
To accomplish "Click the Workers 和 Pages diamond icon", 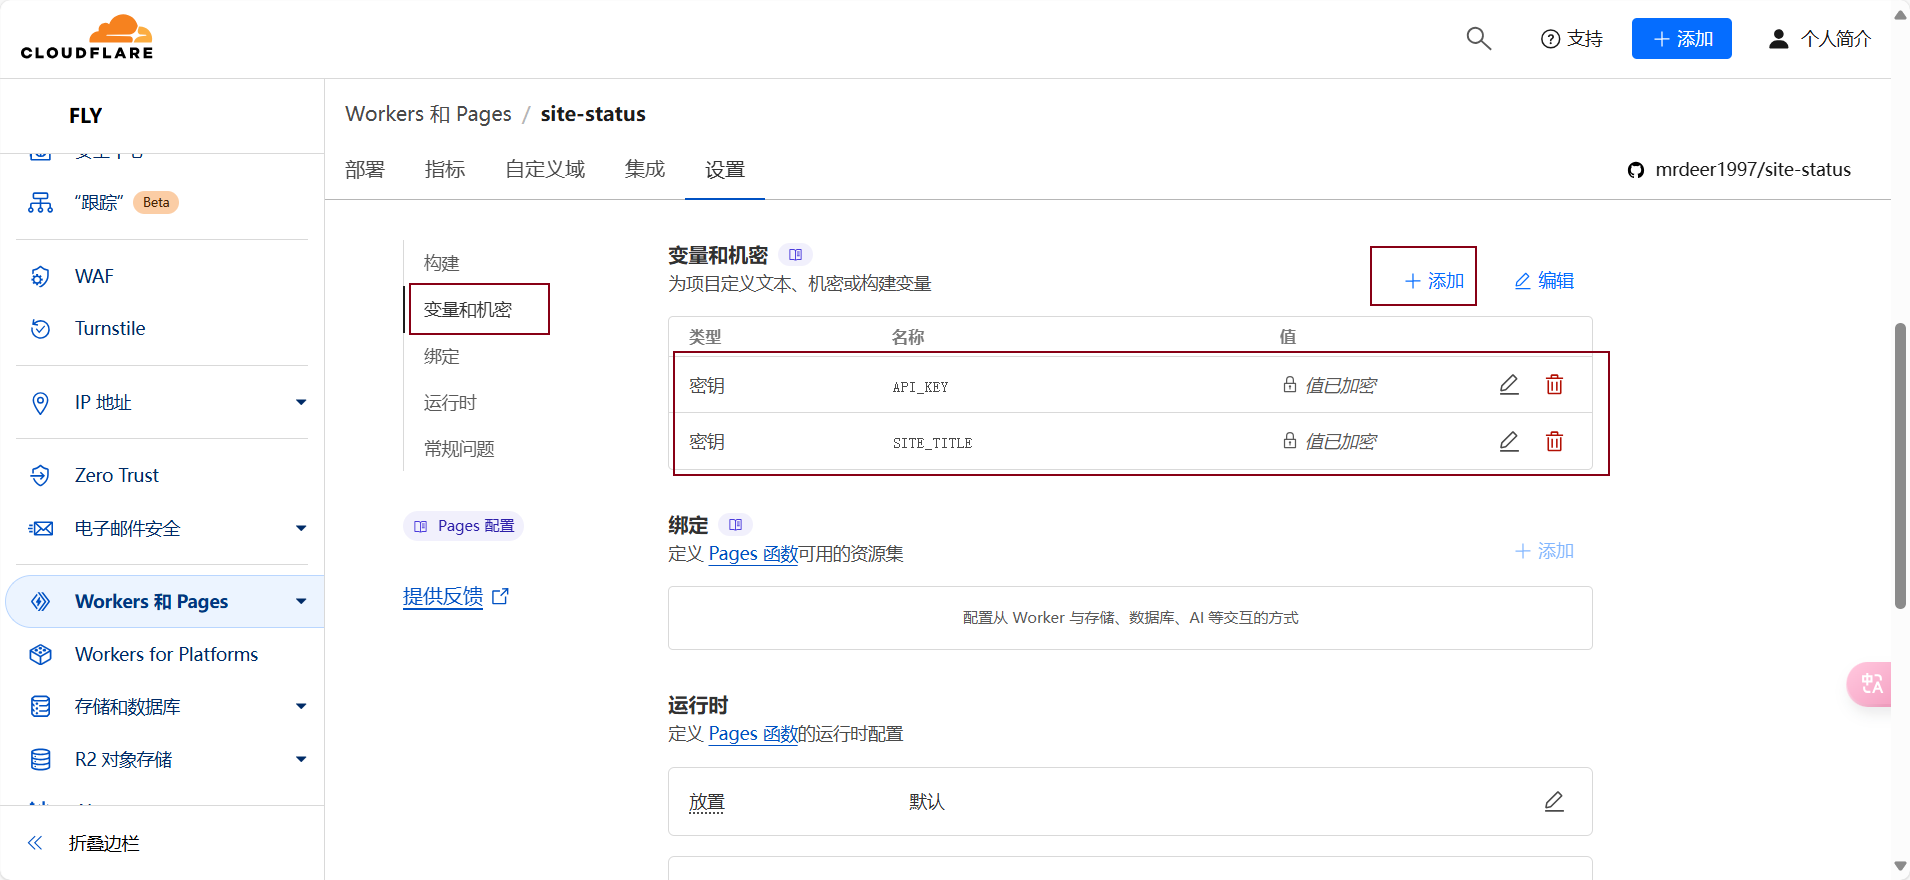I will coord(40,601).
